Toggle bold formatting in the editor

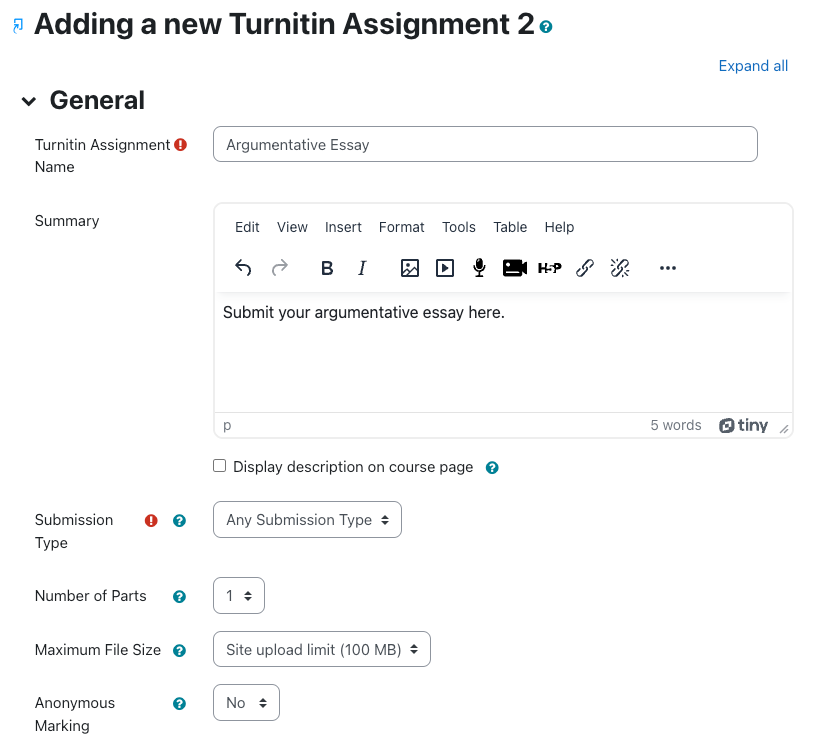327,268
